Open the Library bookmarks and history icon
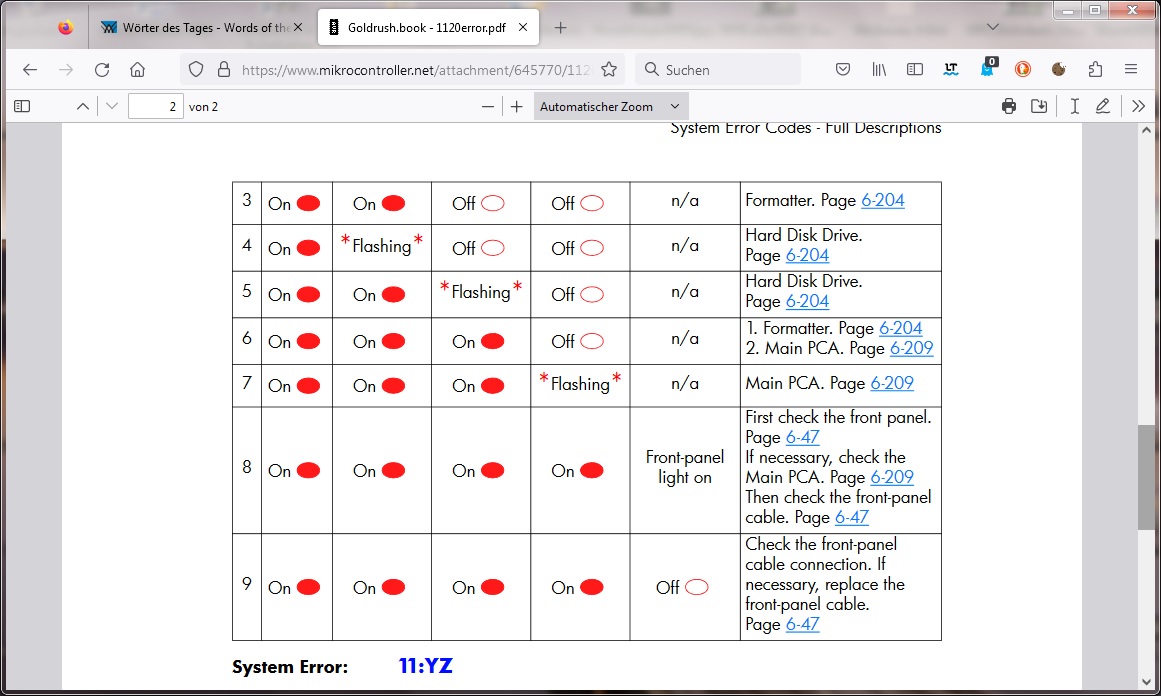This screenshot has height=696, width=1161. [x=879, y=70]
